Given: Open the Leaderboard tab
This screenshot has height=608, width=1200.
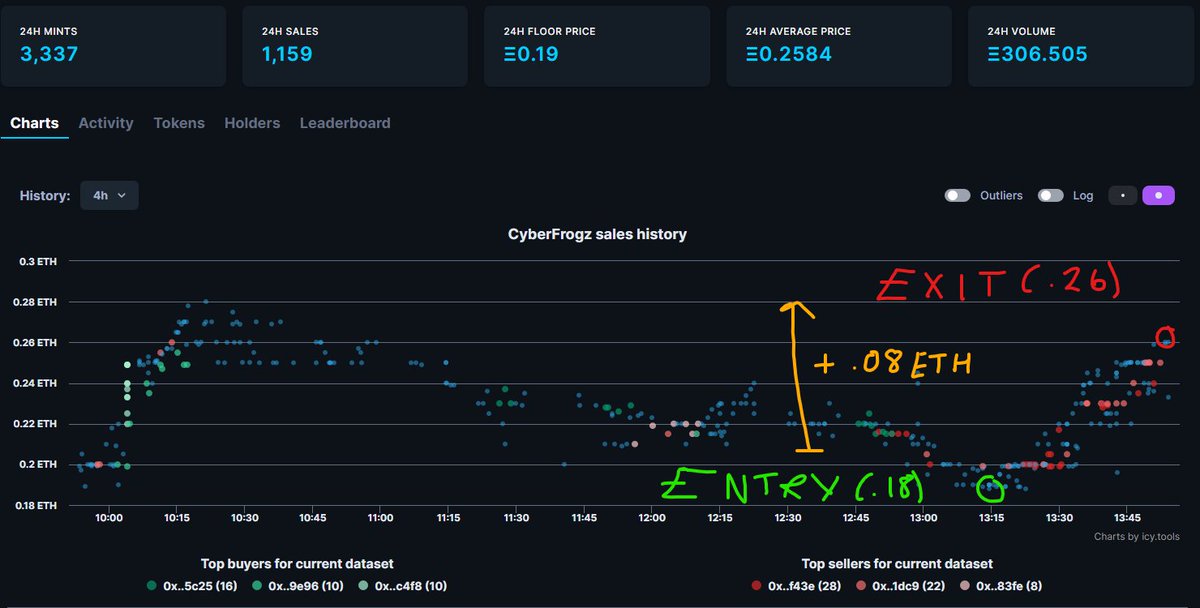Looking at the screenshot, I should [x=345, y=123].
